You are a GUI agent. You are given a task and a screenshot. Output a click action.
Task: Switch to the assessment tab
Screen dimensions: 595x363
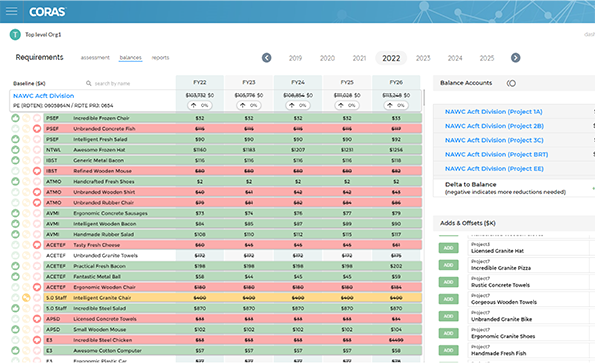[x=95, y=58]
